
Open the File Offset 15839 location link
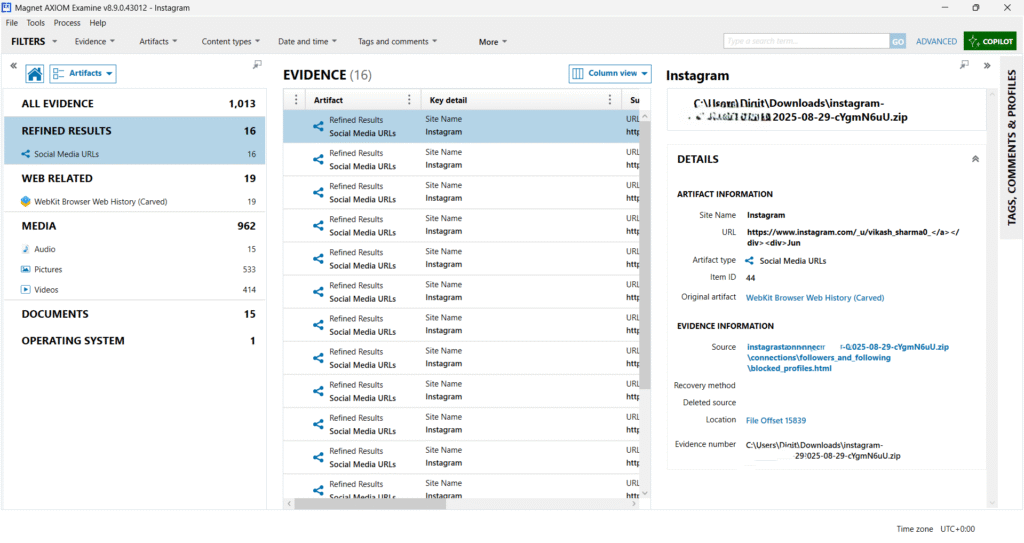[776, 420]
